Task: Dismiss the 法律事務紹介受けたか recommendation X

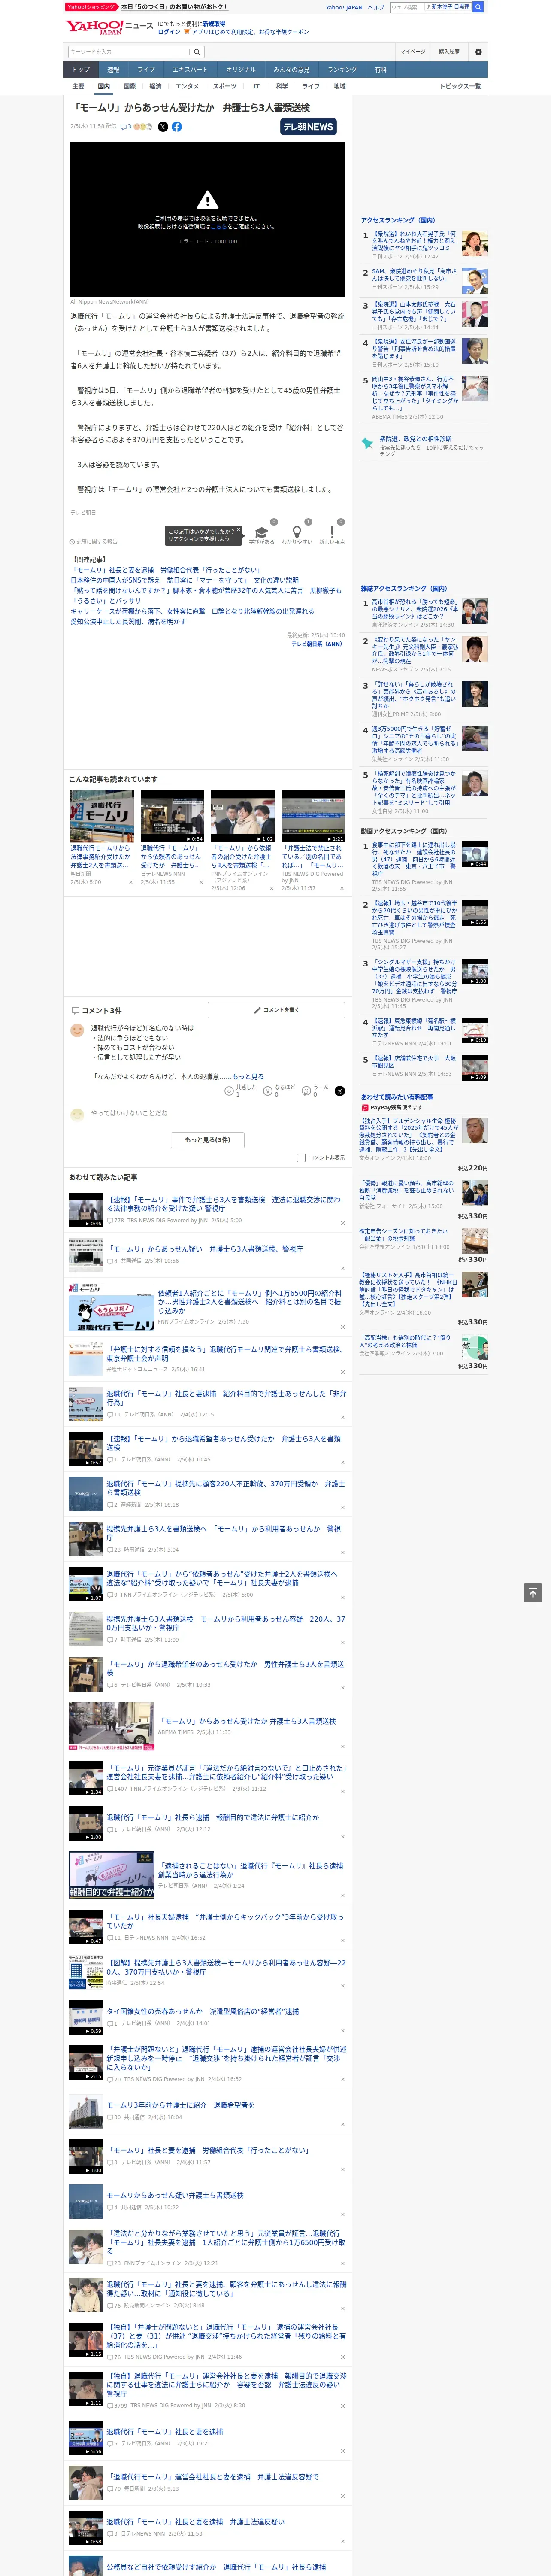Action: coord(130,882)
